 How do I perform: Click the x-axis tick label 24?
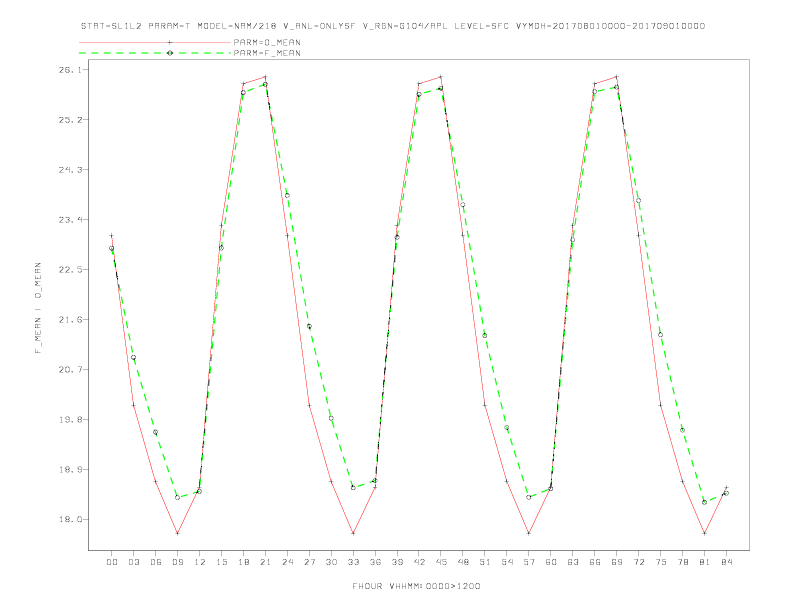(287, 562)
